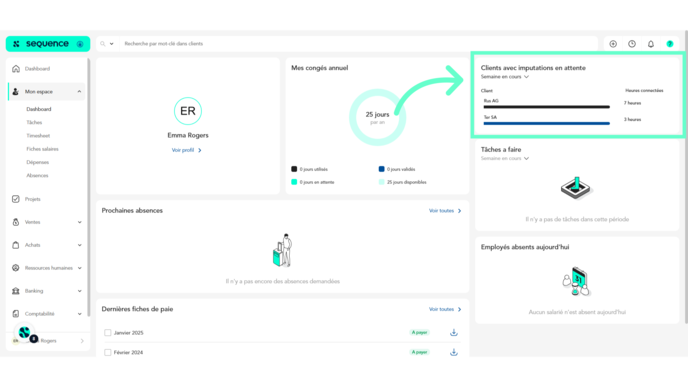
Task: Click the Emma Rogers name text
Action: 188,135
